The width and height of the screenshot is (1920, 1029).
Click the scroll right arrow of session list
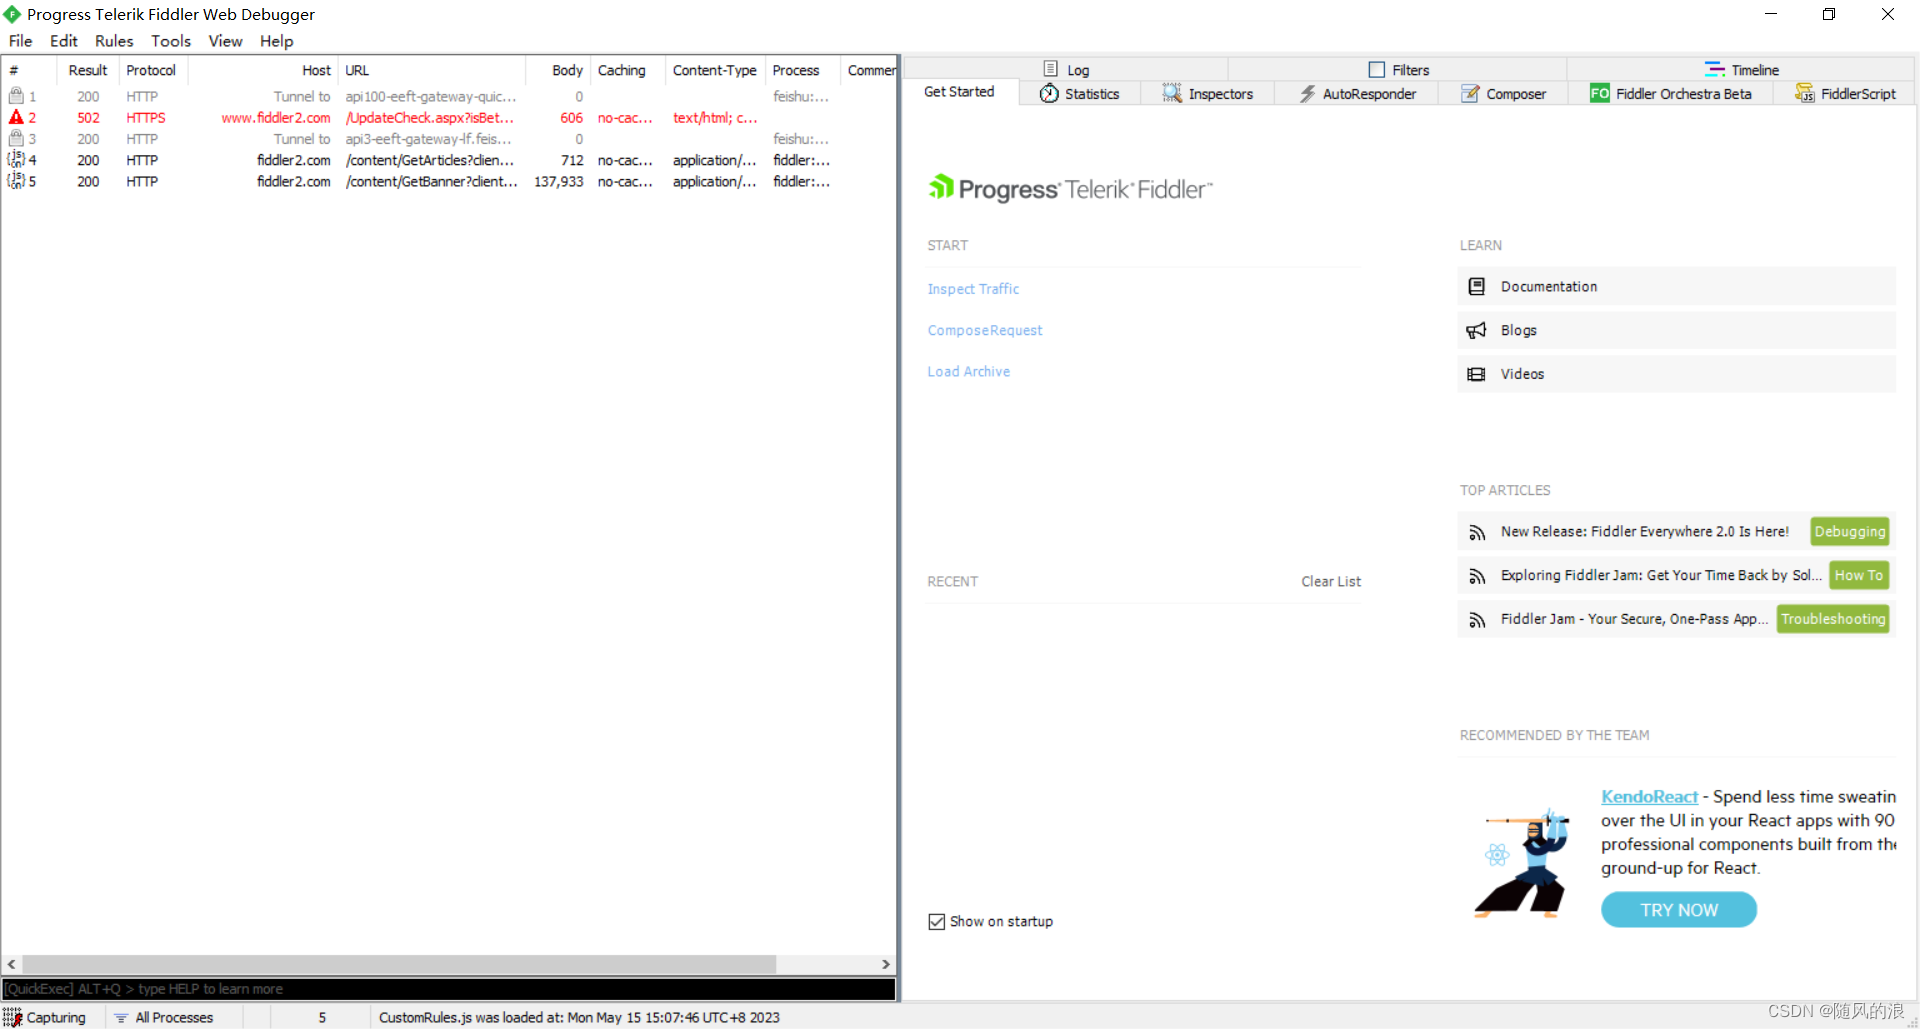click(x=886, y=964)
